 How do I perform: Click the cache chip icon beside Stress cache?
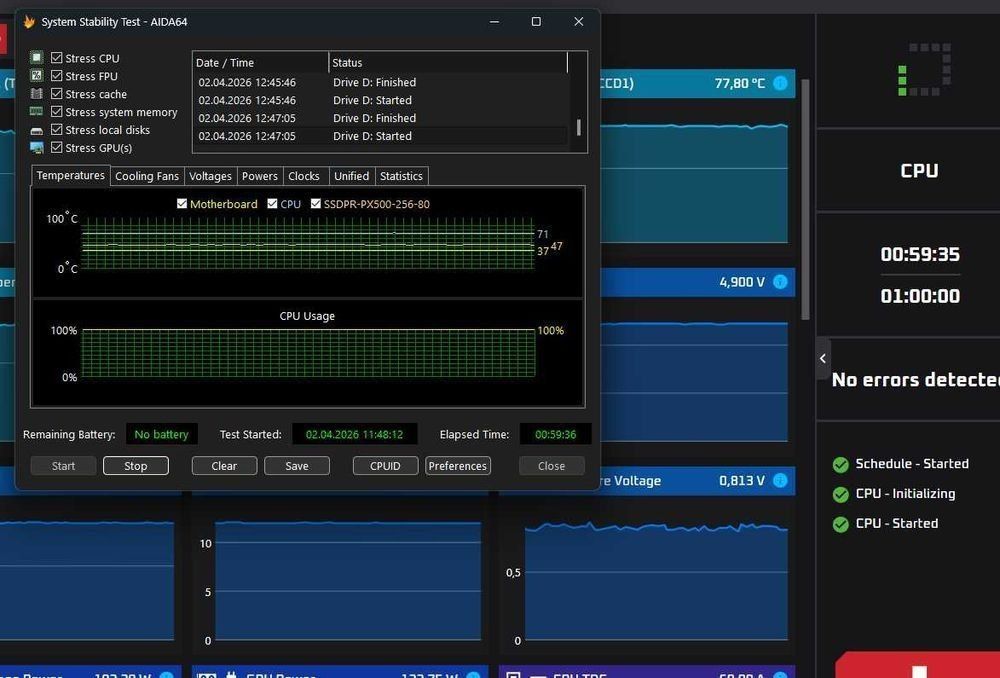(x=37, y=94)
